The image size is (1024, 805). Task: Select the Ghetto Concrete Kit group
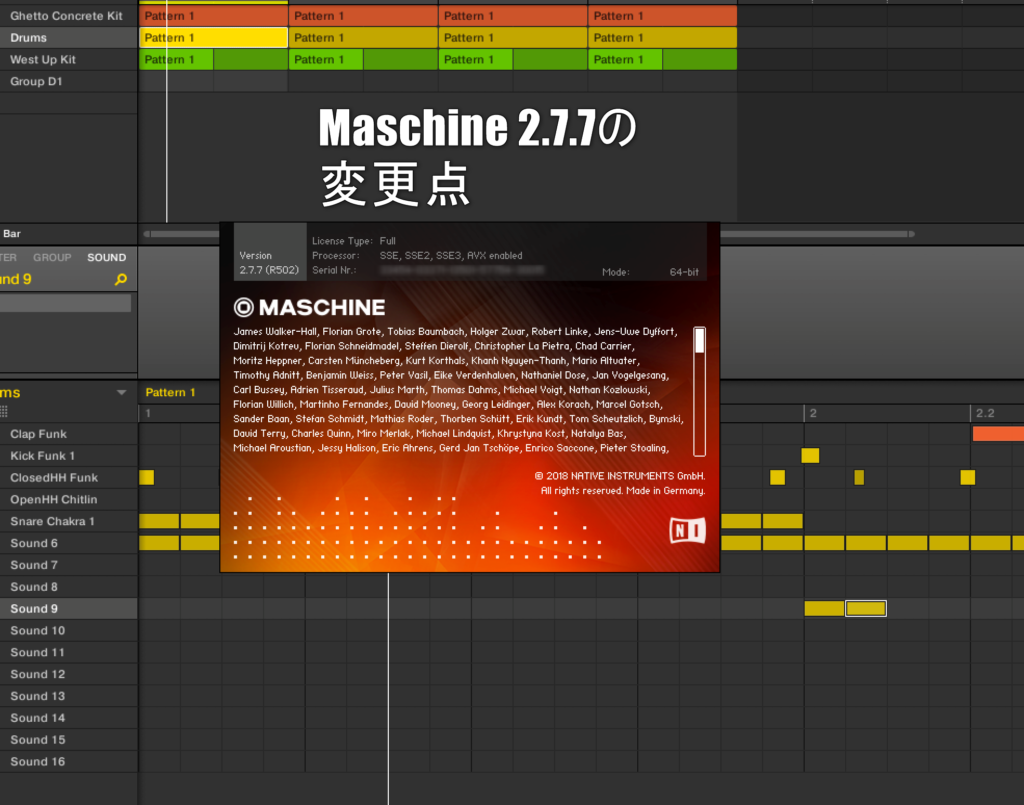click(x=66, y=16)
